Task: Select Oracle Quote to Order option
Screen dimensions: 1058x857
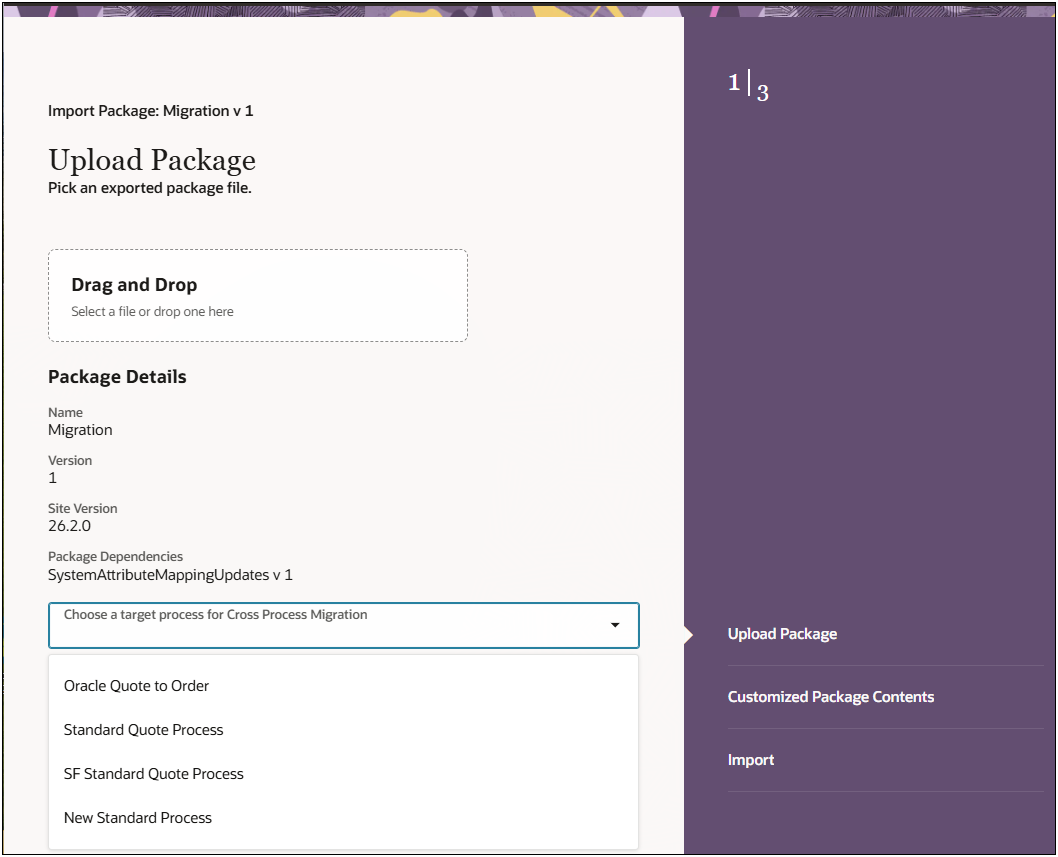Action: pos(343,686)
